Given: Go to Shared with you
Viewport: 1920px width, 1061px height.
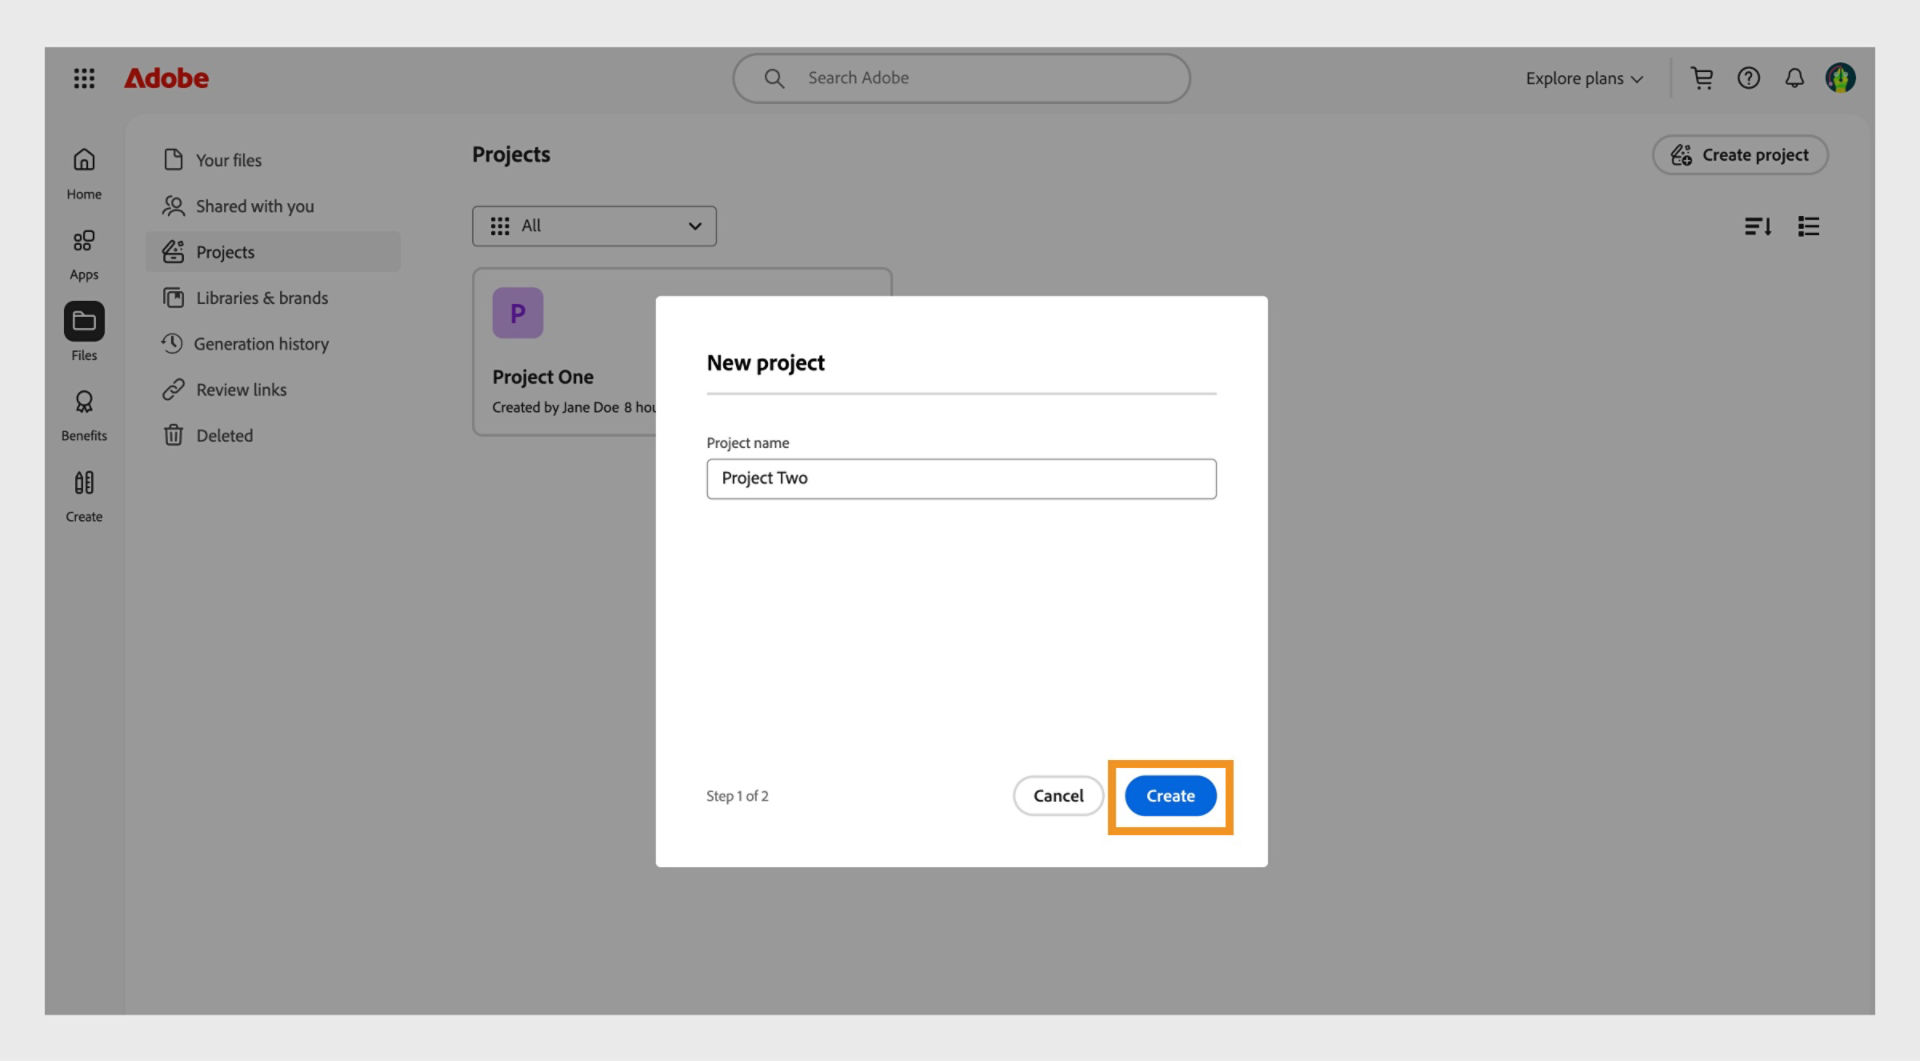Looking at the screenshot, I should click(254, 206).
